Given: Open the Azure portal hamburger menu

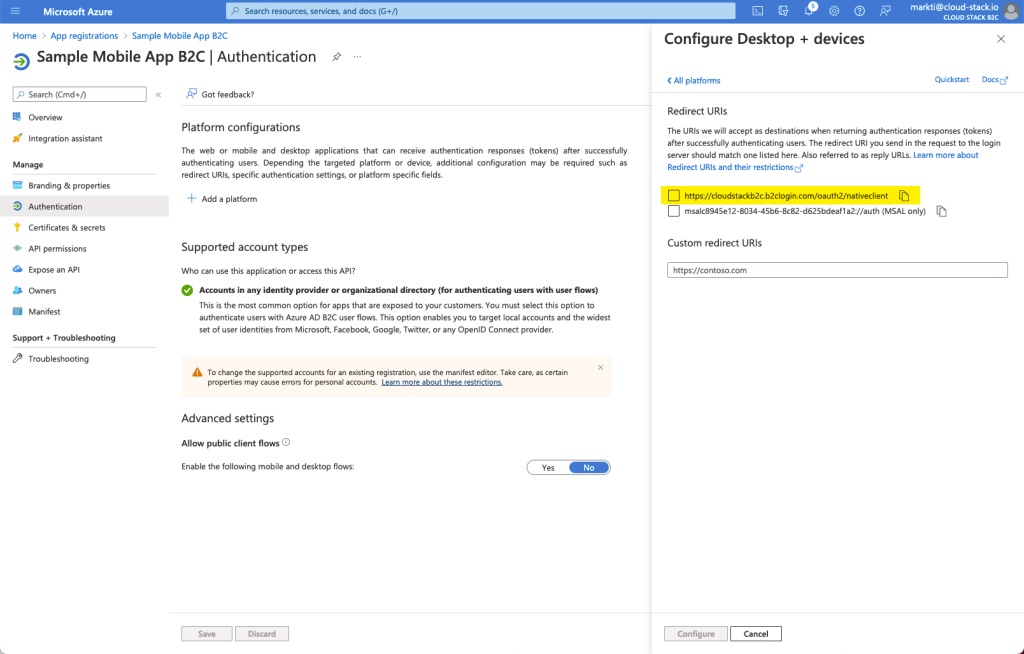Looking at the screenshot, I should click(16, 11).
